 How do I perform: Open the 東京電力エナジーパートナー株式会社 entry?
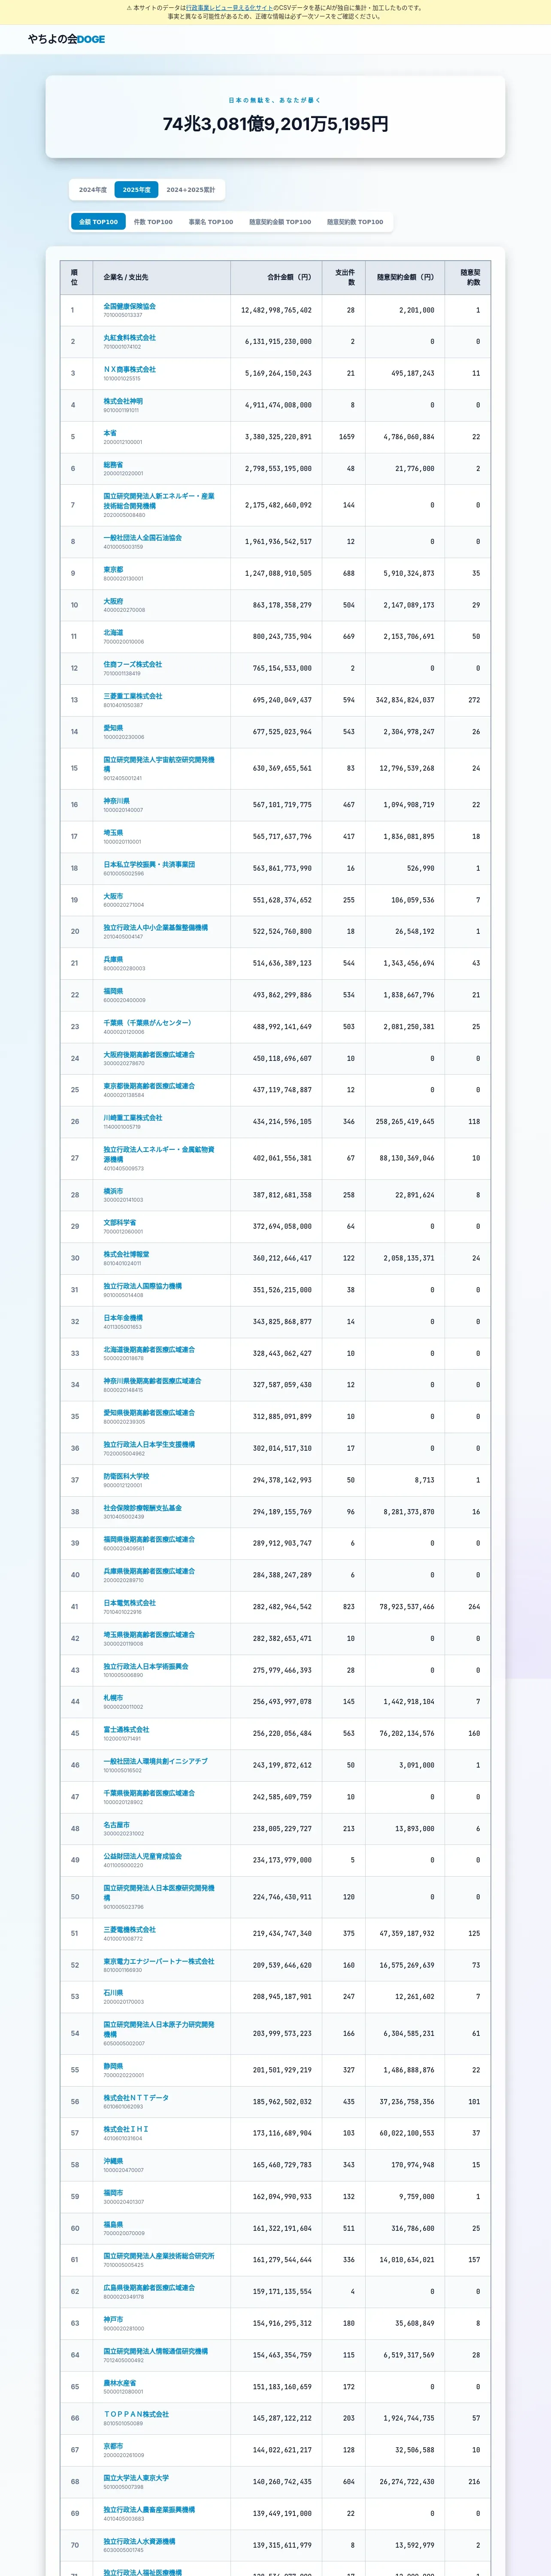pyautogui.click(x=159, y=1961)
